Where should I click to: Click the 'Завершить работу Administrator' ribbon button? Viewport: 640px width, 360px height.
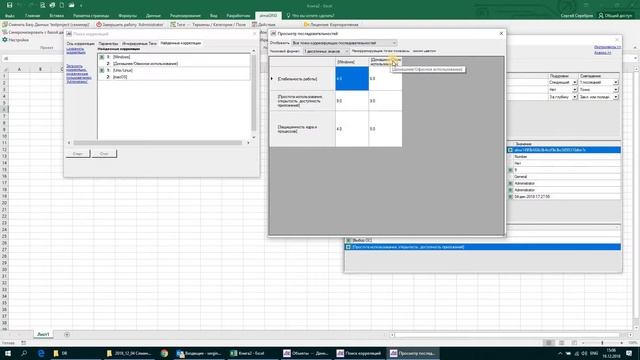(x=130, y=24)
